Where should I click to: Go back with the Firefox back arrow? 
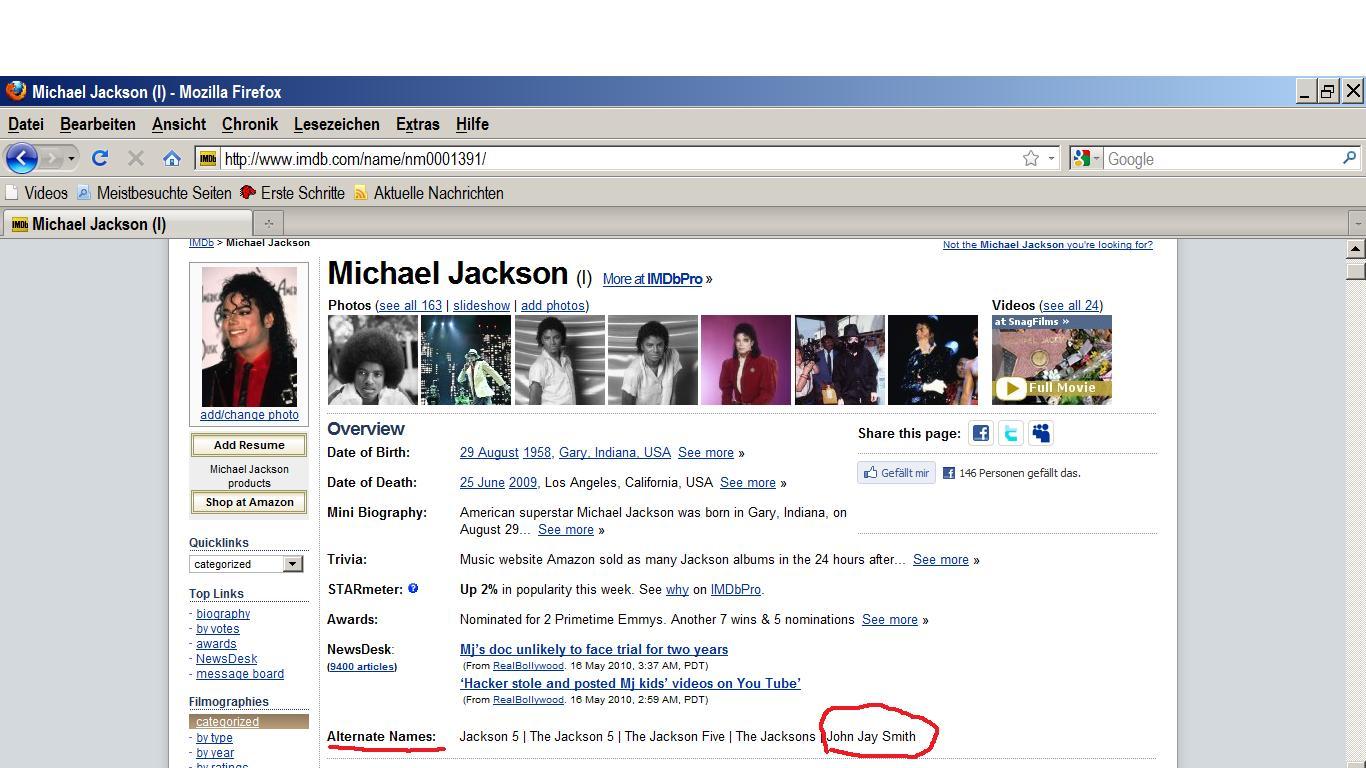[x=21, y=158]
